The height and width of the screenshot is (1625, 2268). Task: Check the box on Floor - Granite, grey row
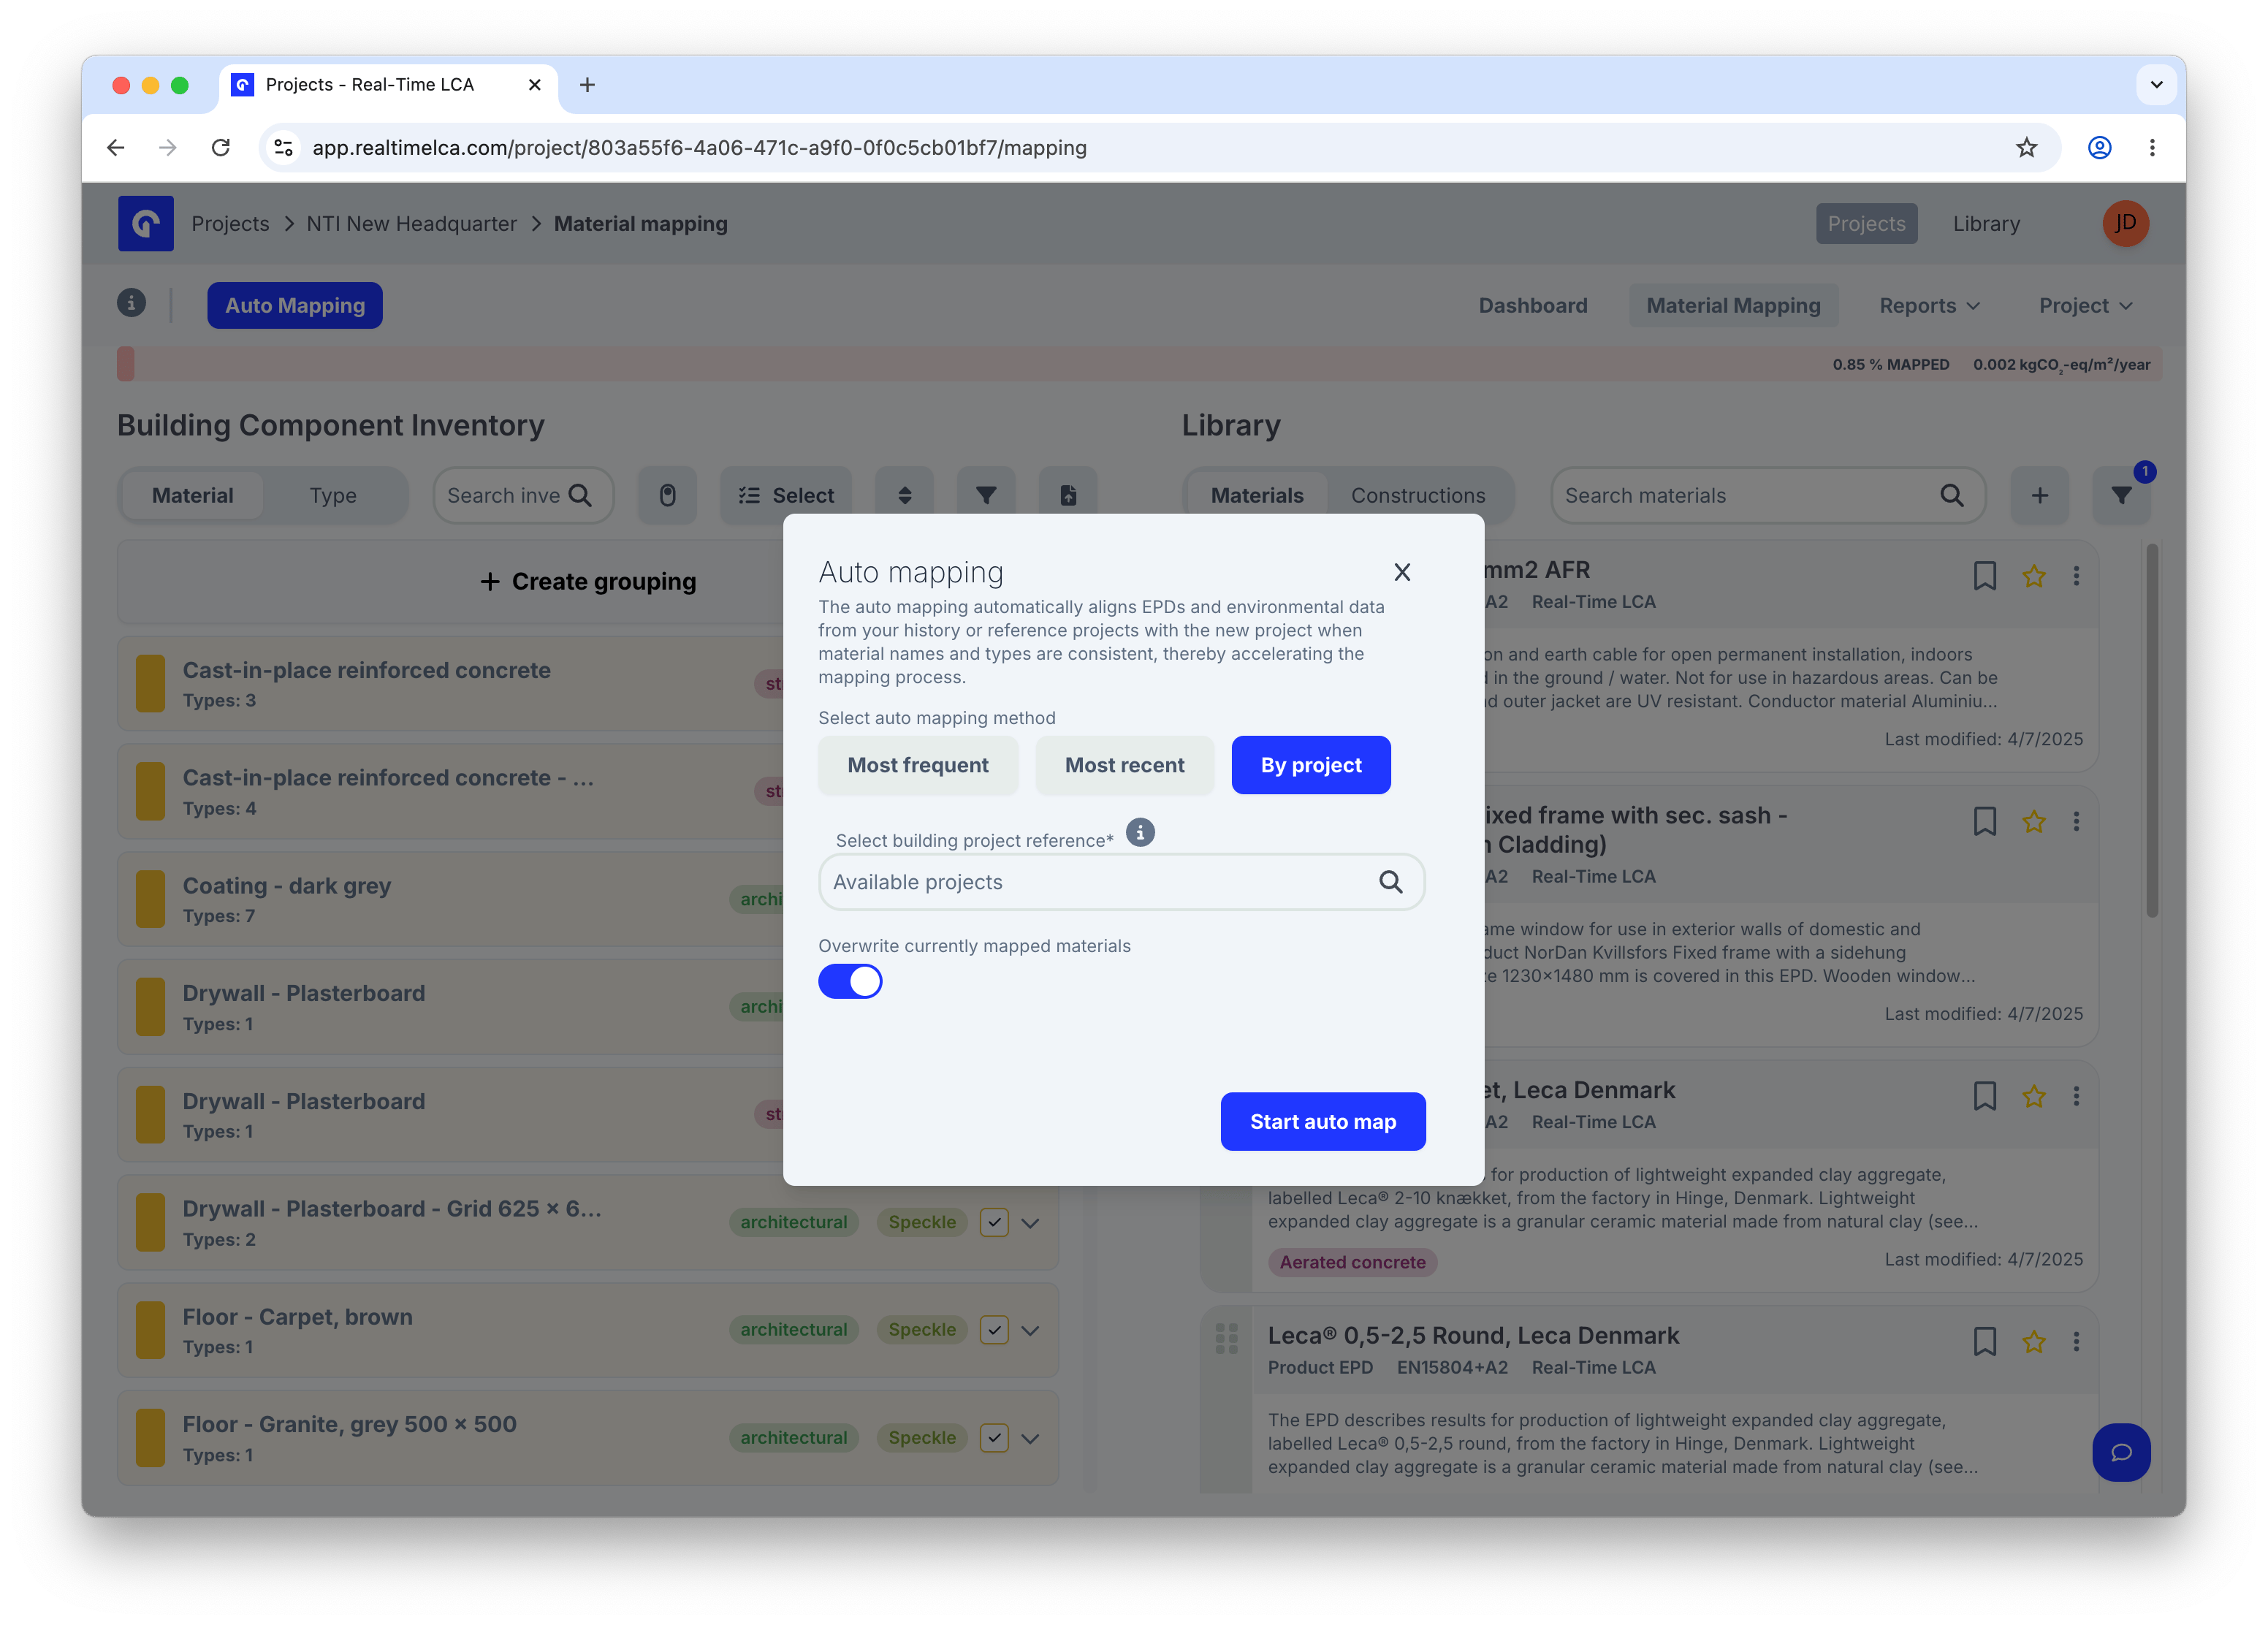click(x=993, y=1438)
